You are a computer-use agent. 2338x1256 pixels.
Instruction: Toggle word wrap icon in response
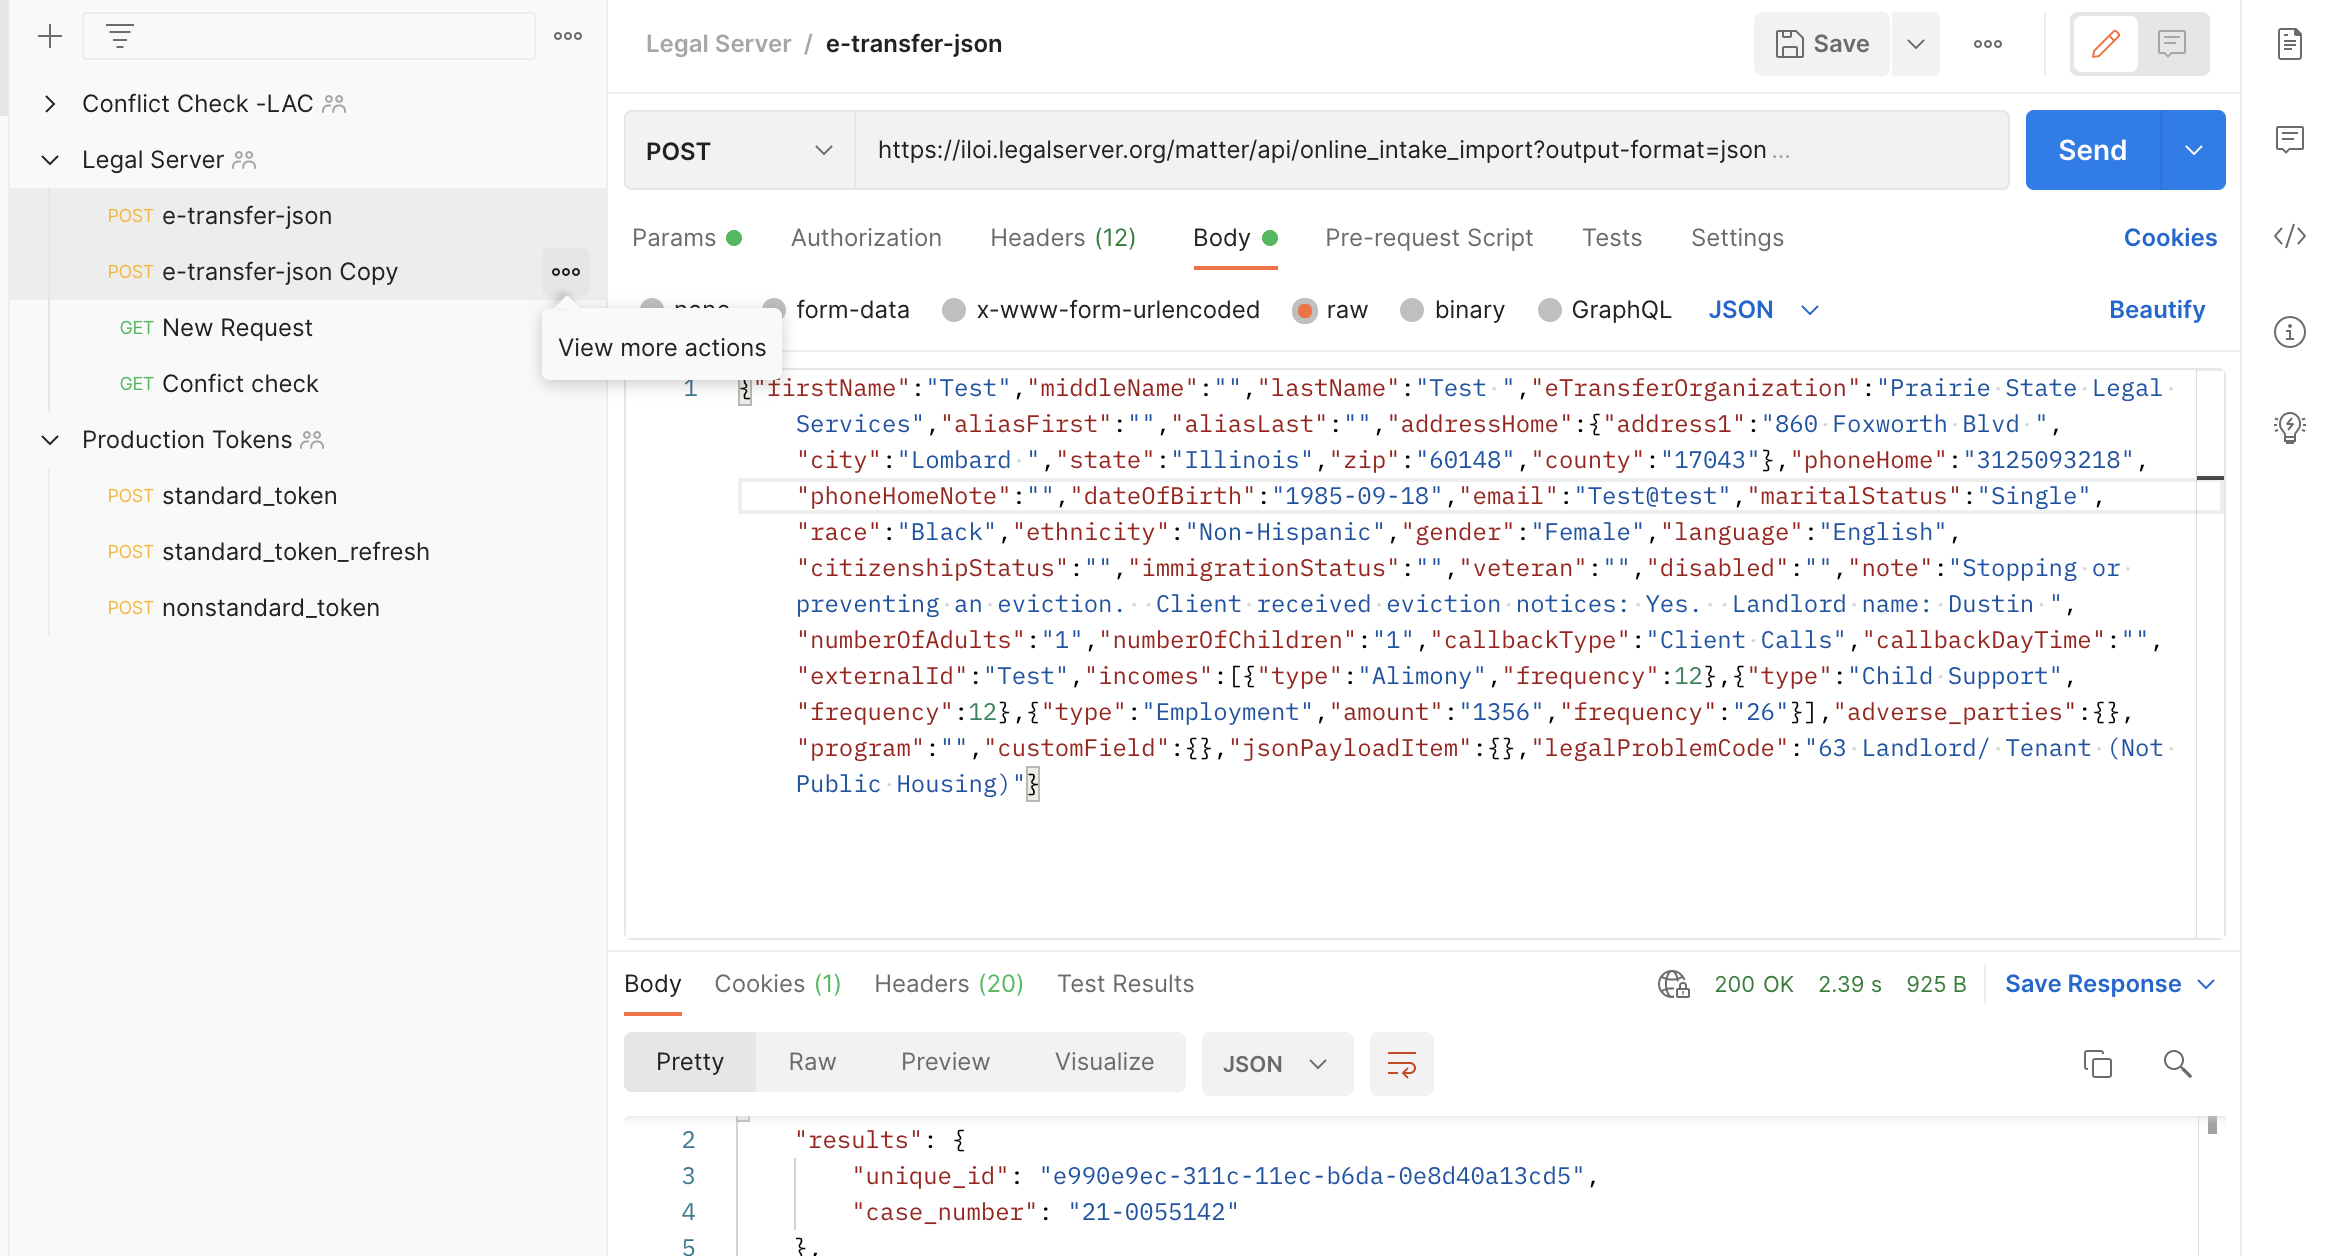click(x=1402, y=1064)
